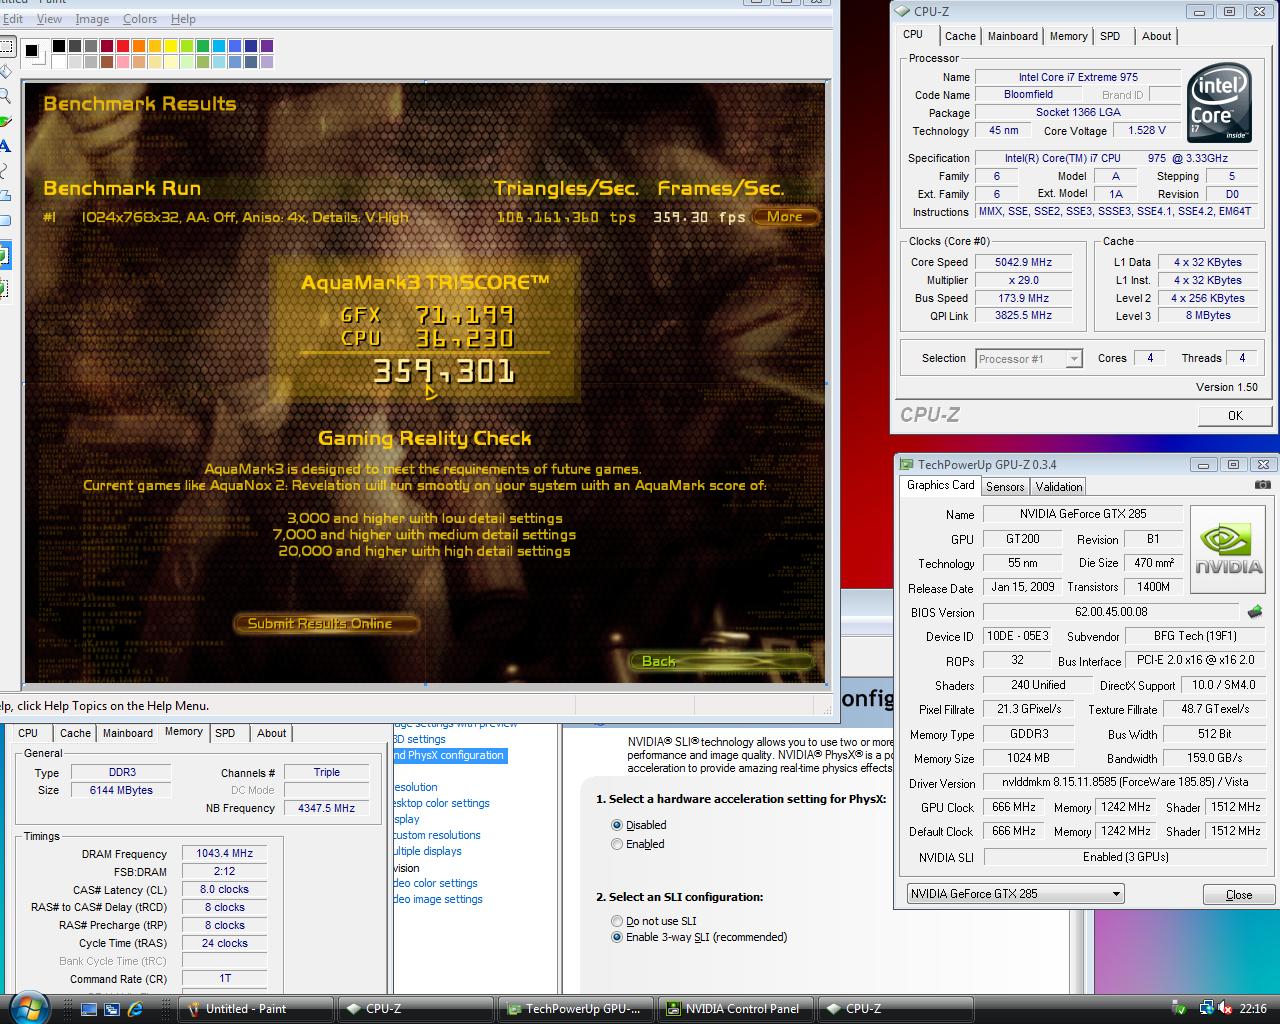Pick the black palette swatch in Paint
This screenshot has width=1280, height=1024.
(59, 46)
